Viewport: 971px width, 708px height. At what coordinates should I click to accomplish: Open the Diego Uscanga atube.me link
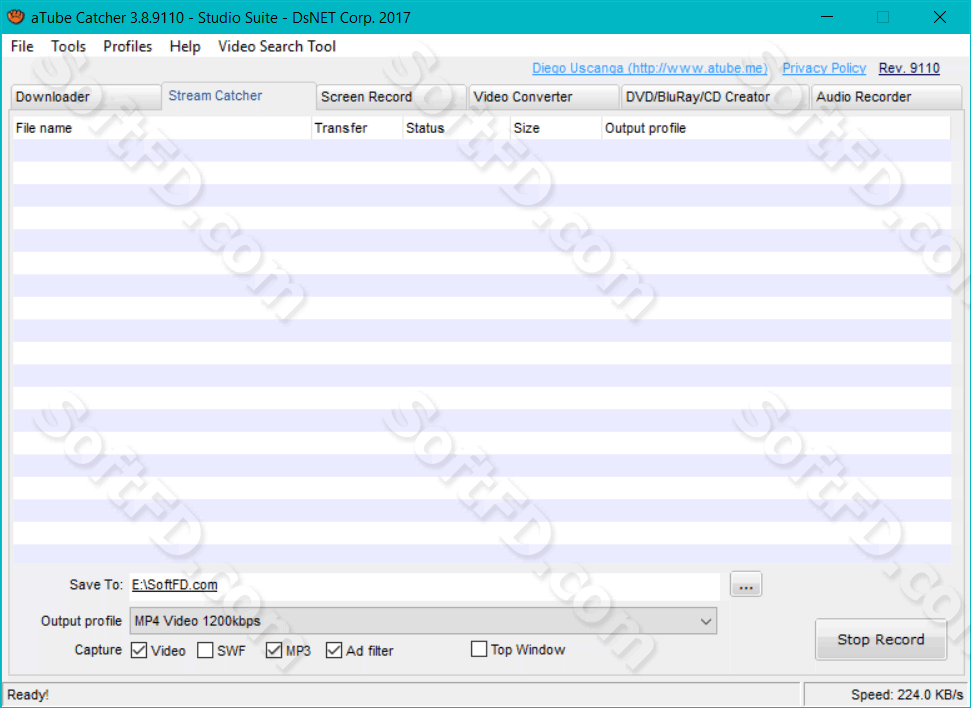[x=650, y=68]
